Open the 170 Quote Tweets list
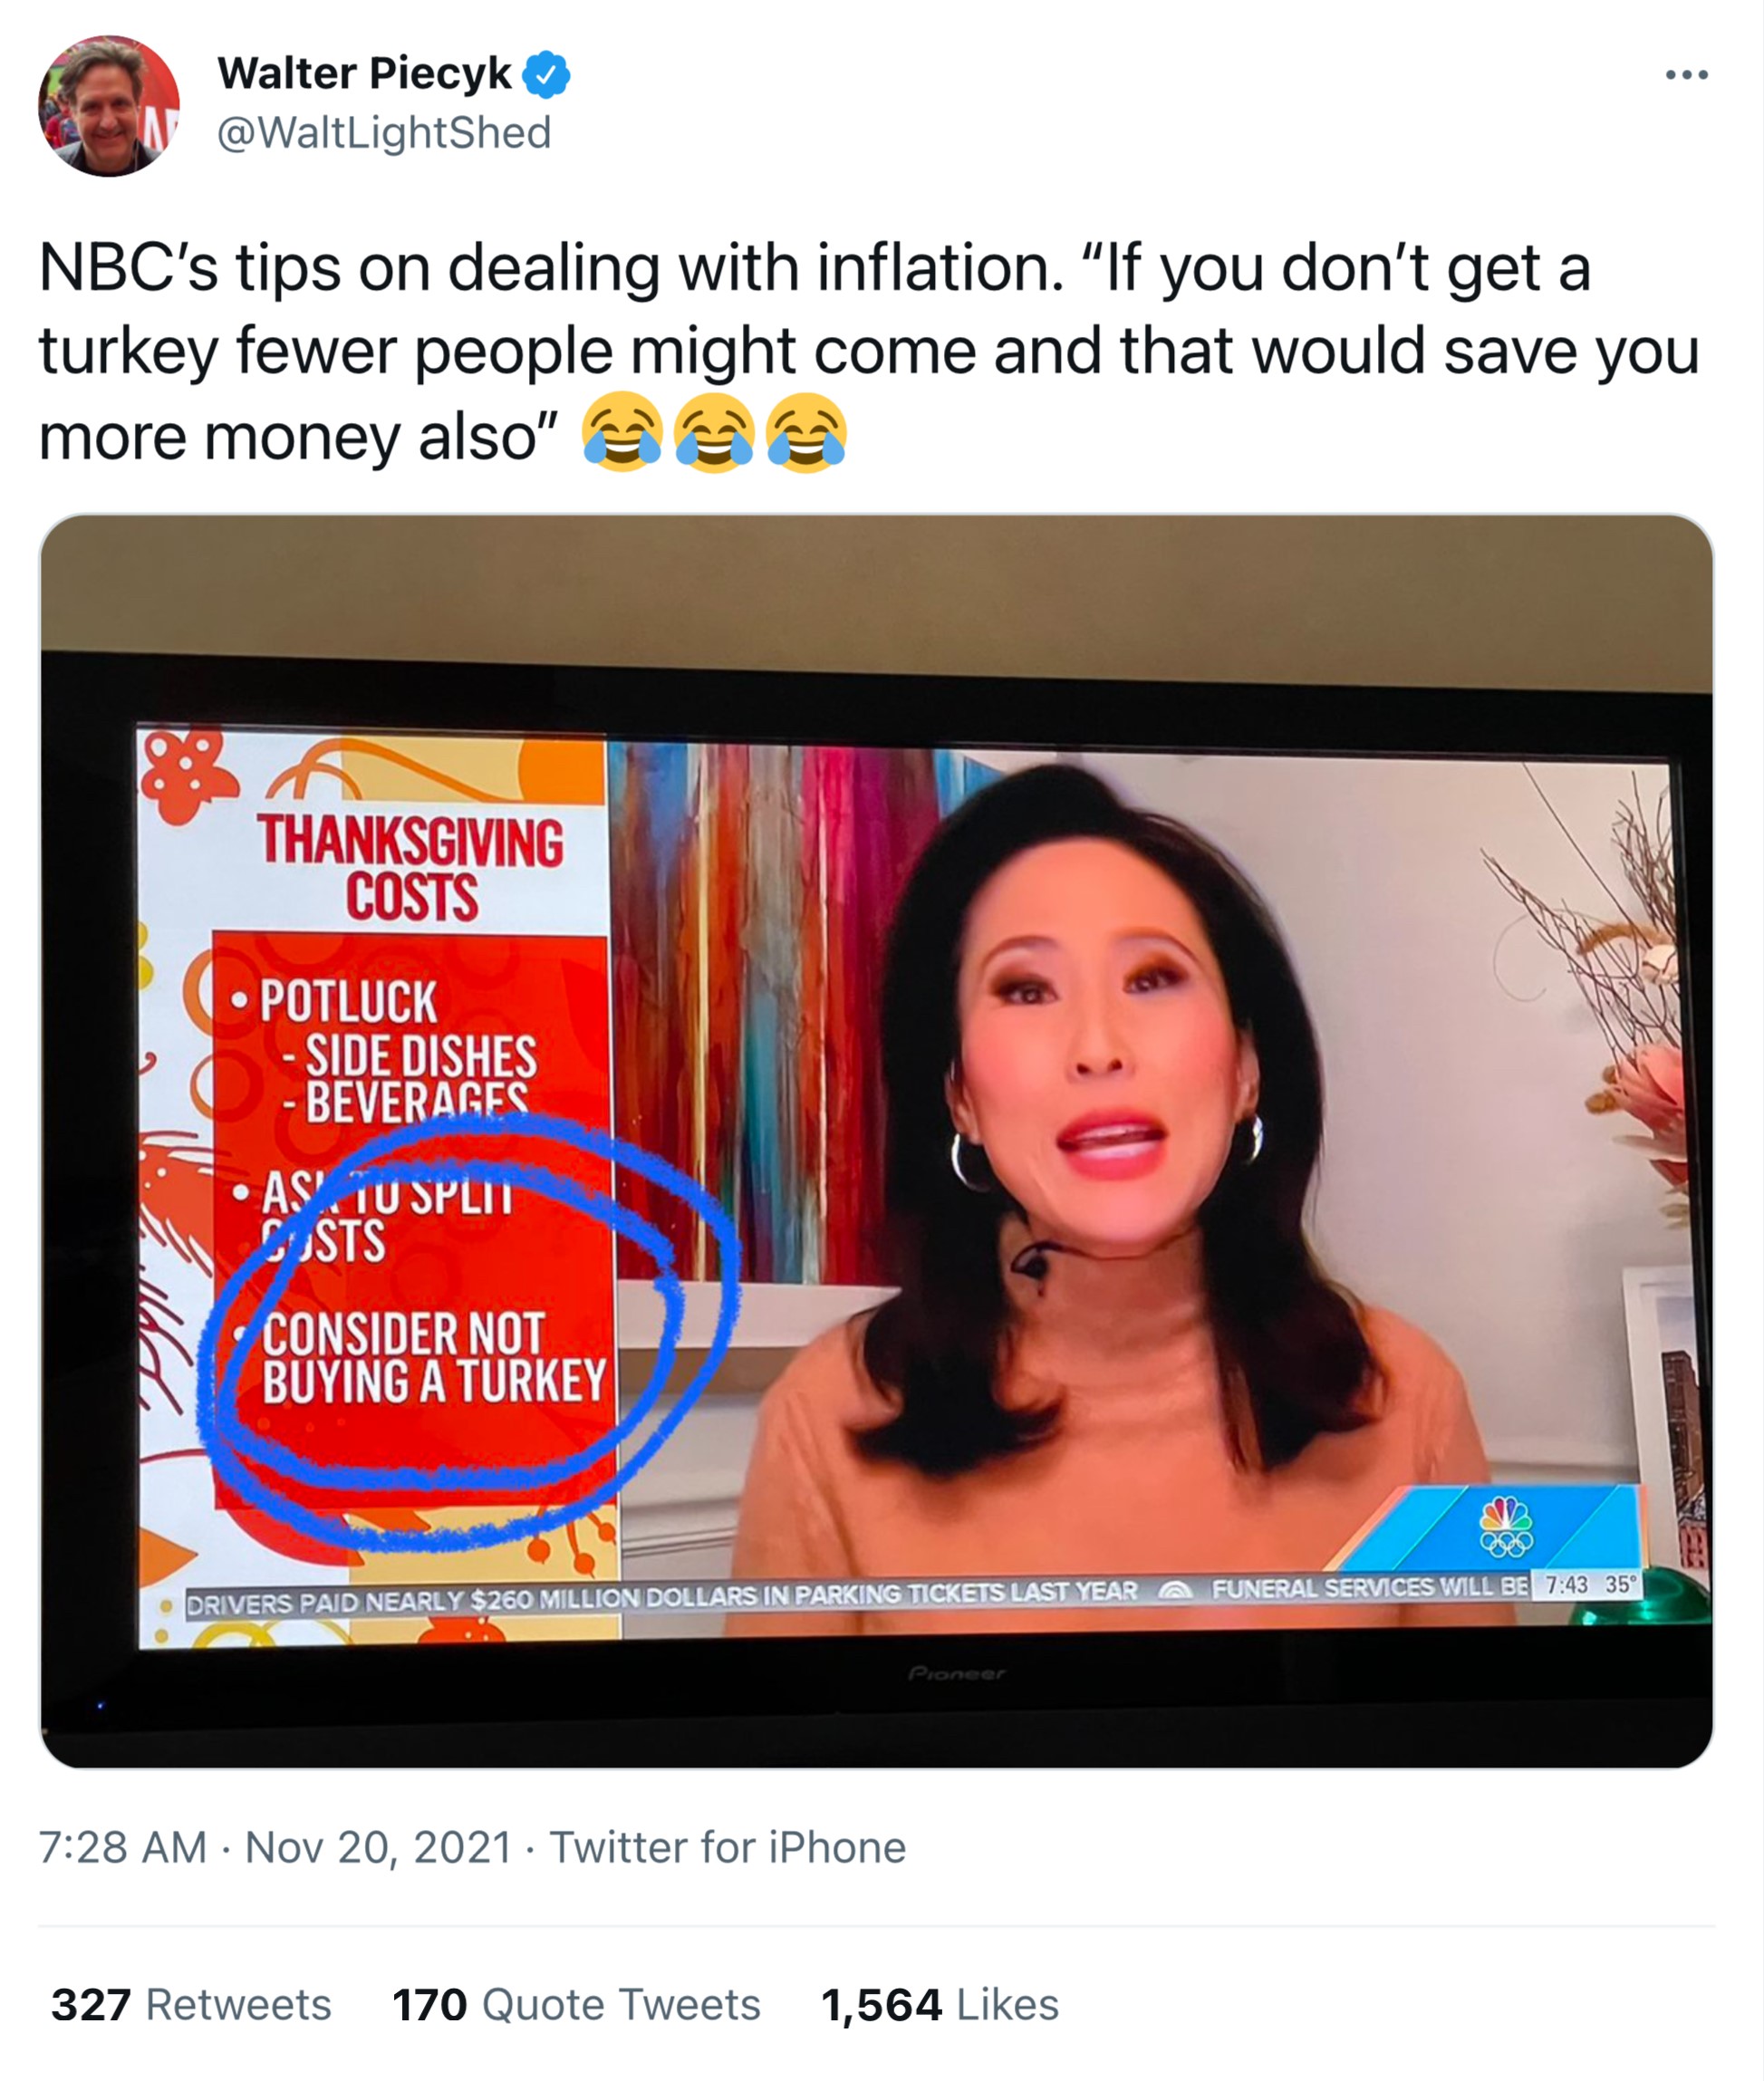This screenshot has height=2081, width=1764. [576, 2005]
